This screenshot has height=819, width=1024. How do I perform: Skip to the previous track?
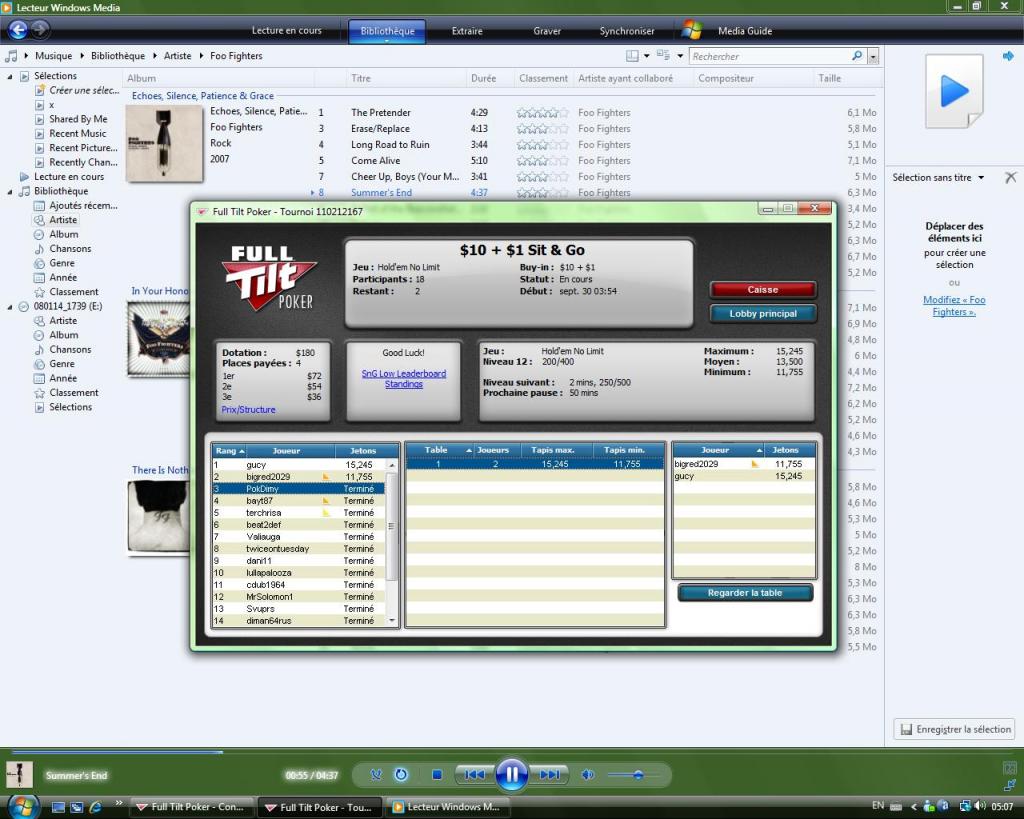(x=474, y=775)
